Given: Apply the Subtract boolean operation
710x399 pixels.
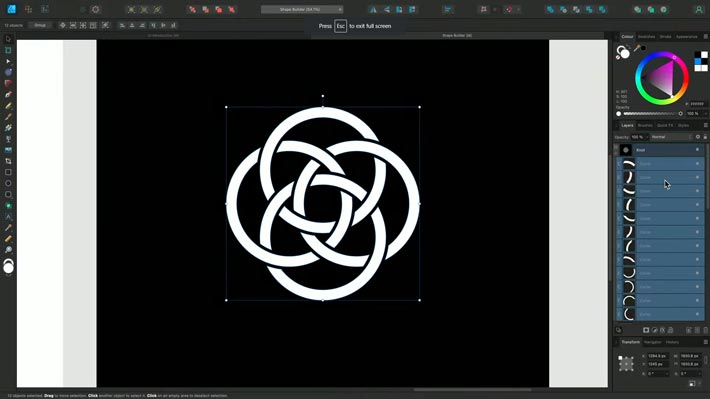Looking at the screenshot, I should (x=563, y=9).
